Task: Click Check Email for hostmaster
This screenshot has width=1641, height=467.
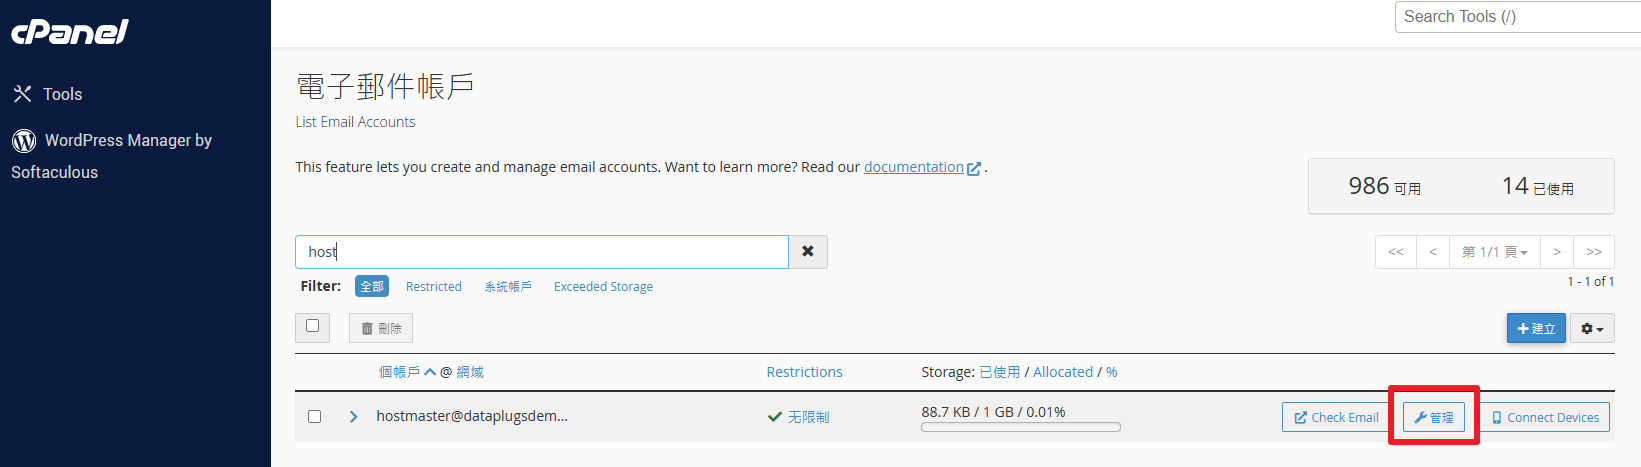Action: coord(1336,417)
